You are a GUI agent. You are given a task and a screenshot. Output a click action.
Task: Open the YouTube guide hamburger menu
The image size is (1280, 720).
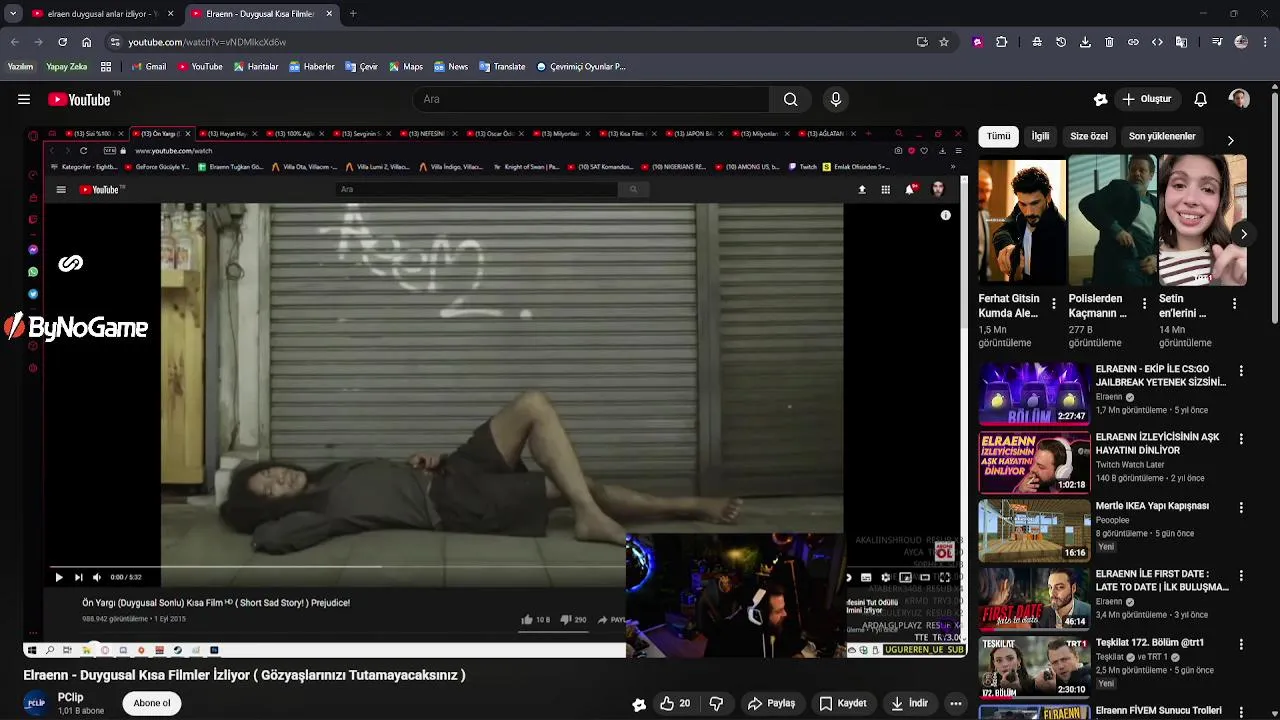pos(24,99)
